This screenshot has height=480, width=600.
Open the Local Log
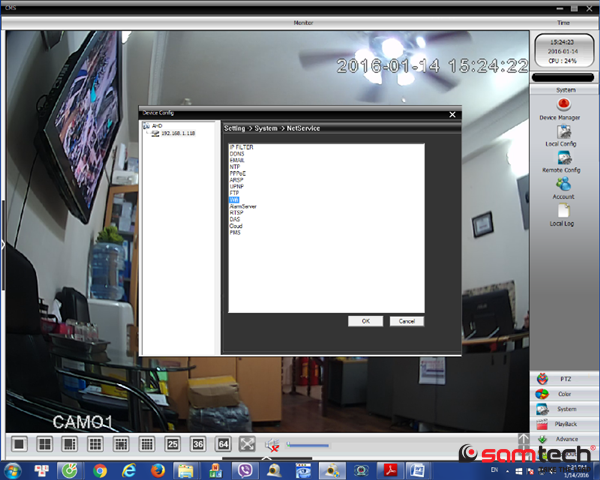(x=565, y=212)
